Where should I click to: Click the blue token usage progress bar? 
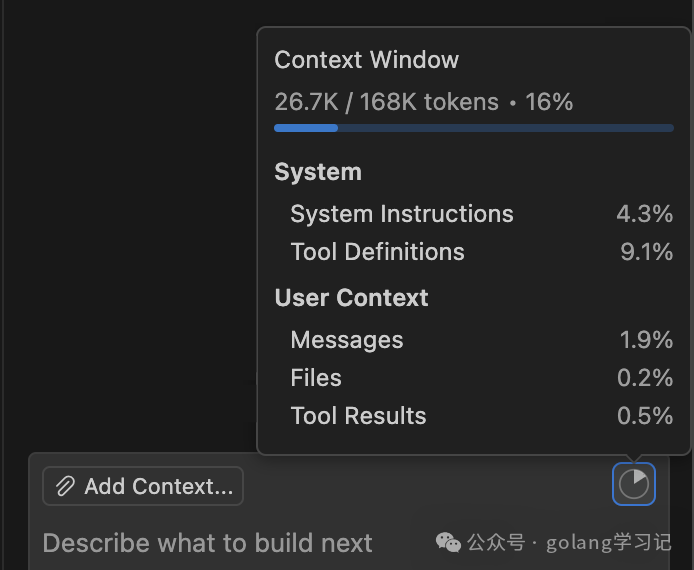pos(474,128)
